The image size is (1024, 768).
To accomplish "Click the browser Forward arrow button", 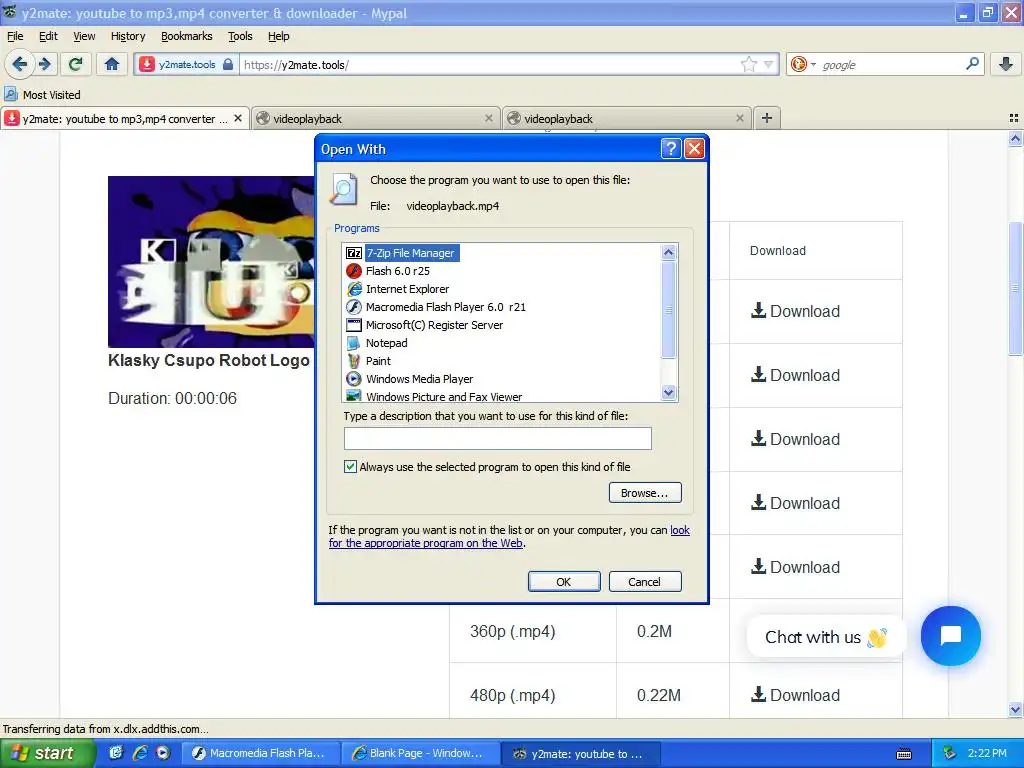I will (44, 64).
